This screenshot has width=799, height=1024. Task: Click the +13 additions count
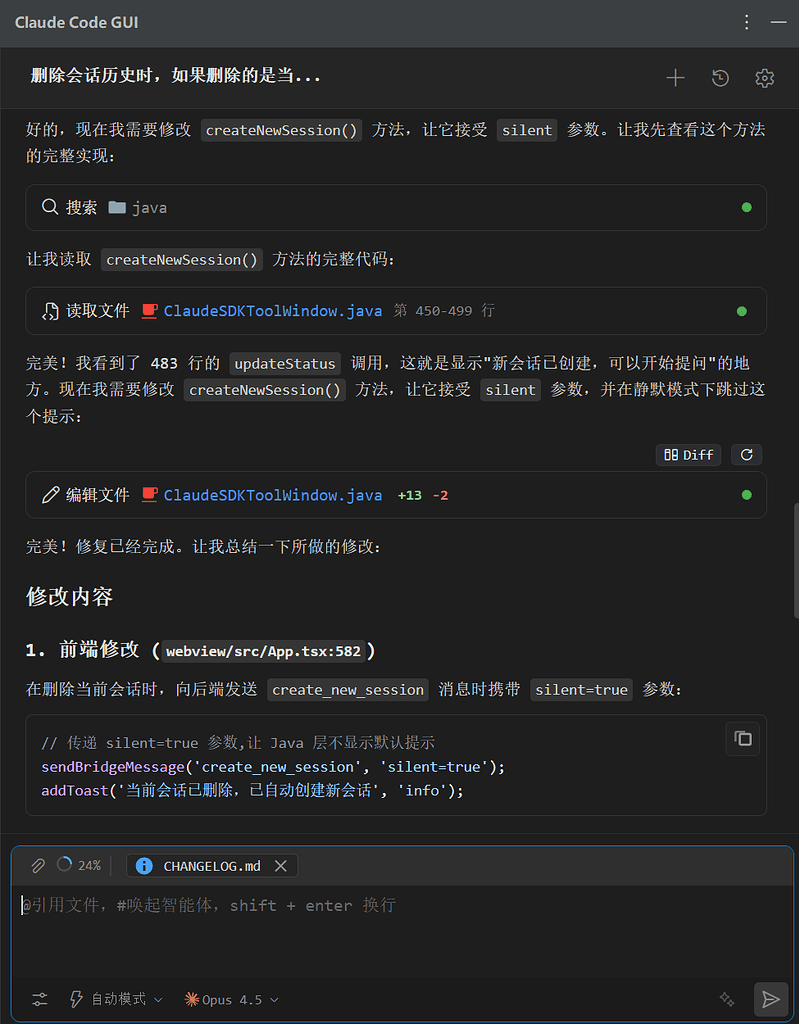[x=410, y=496]
